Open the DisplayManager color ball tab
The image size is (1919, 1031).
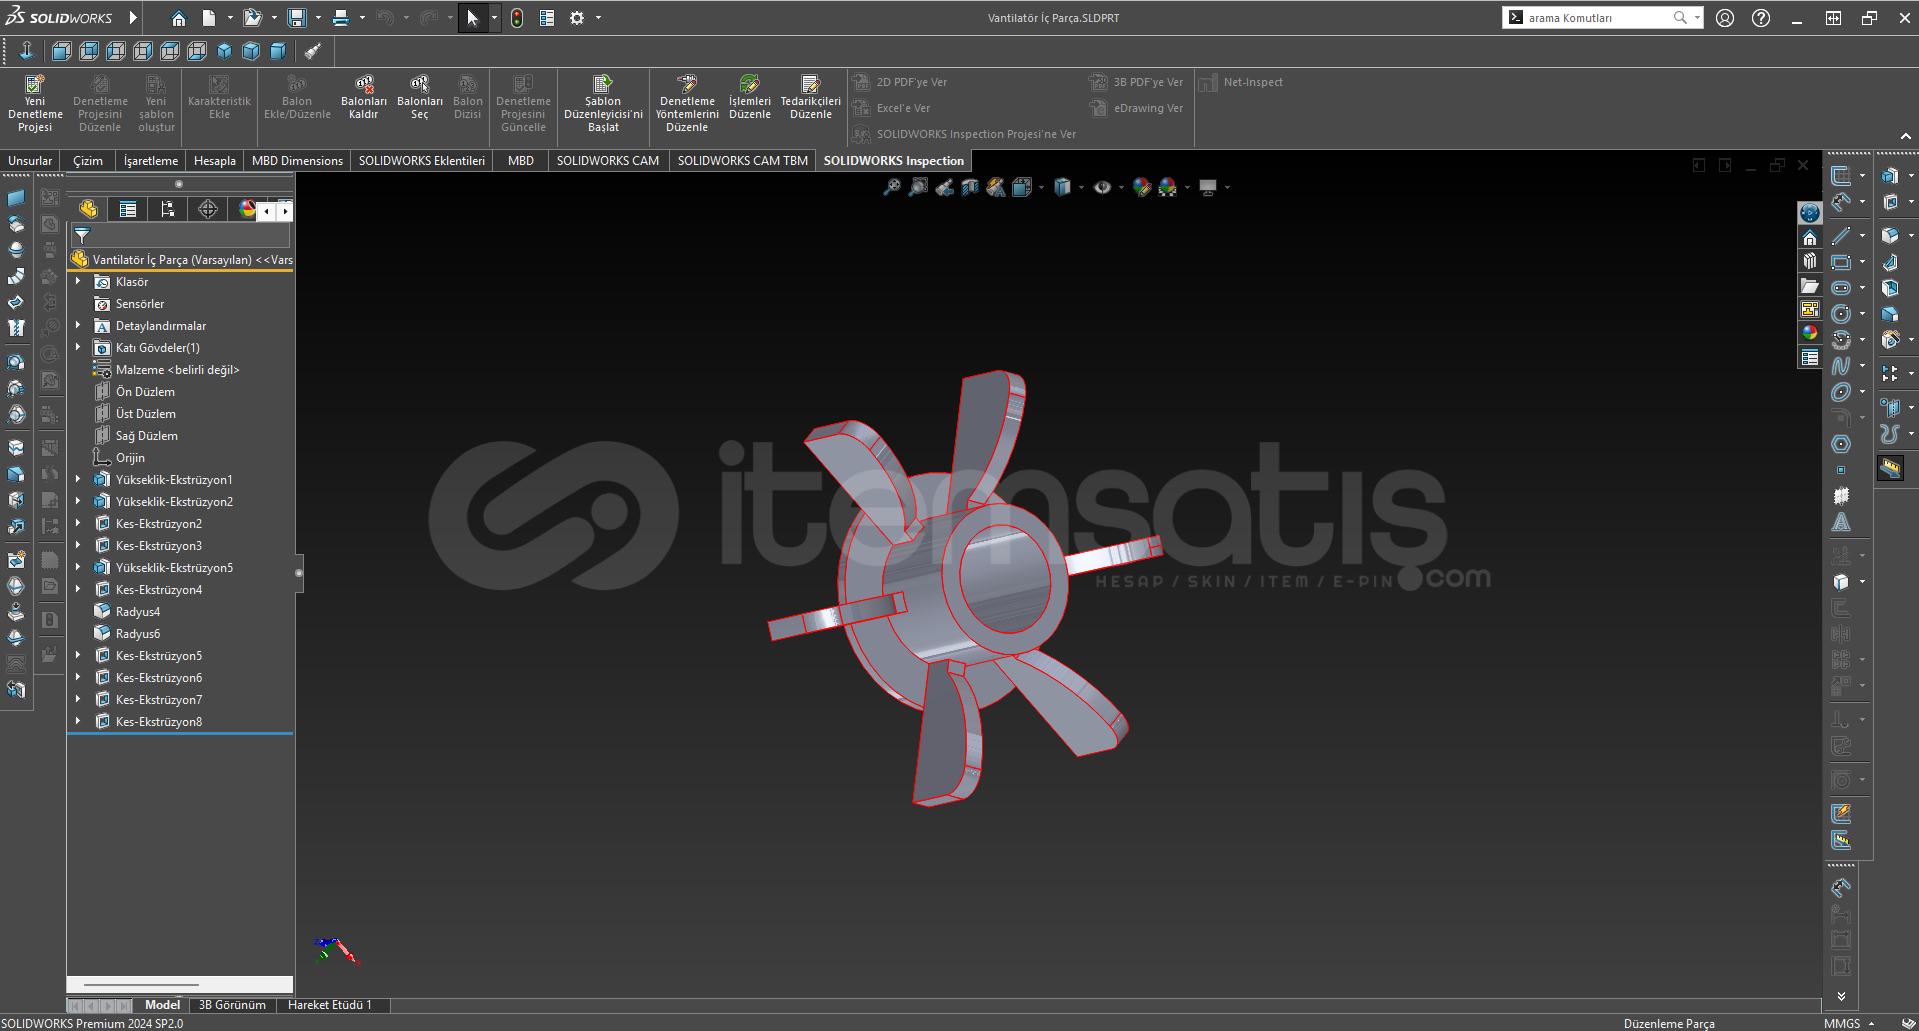[x=246, y=209]
